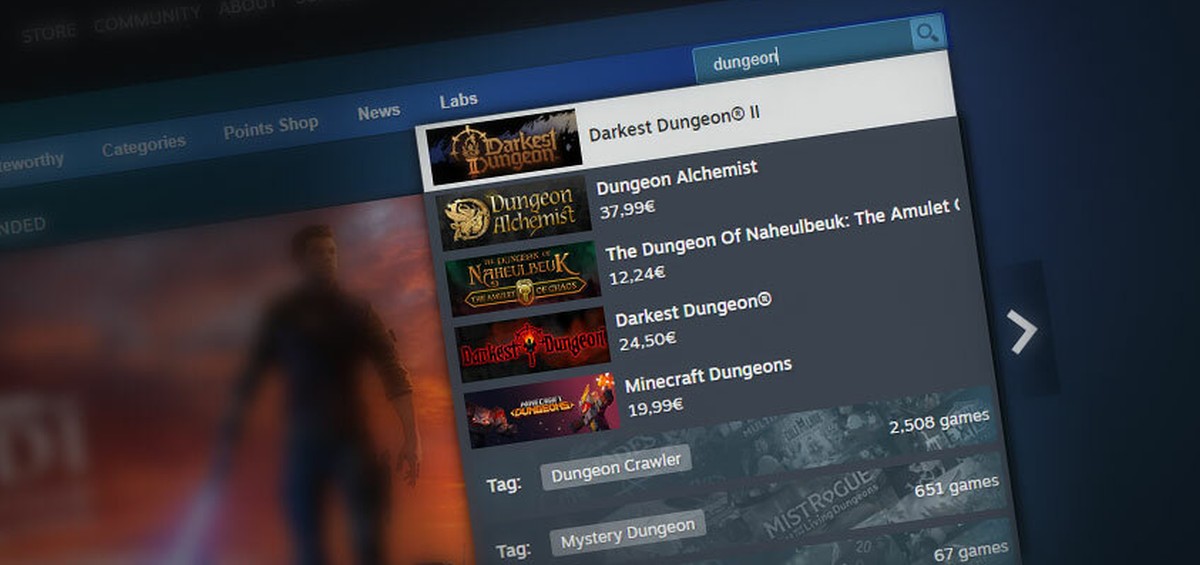The height and width of the screenshot is (565, 1200).
Task: Click the '67 games' count
Action: (971, 549)
